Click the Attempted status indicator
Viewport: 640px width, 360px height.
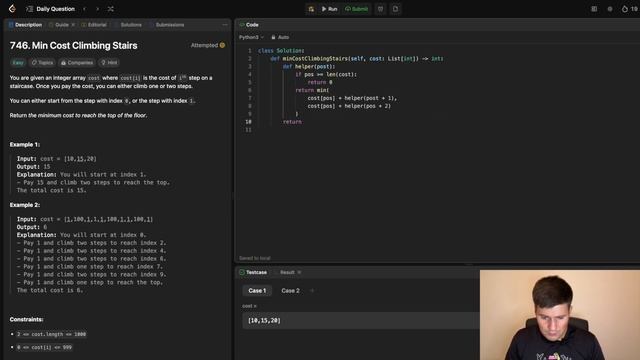208,45
